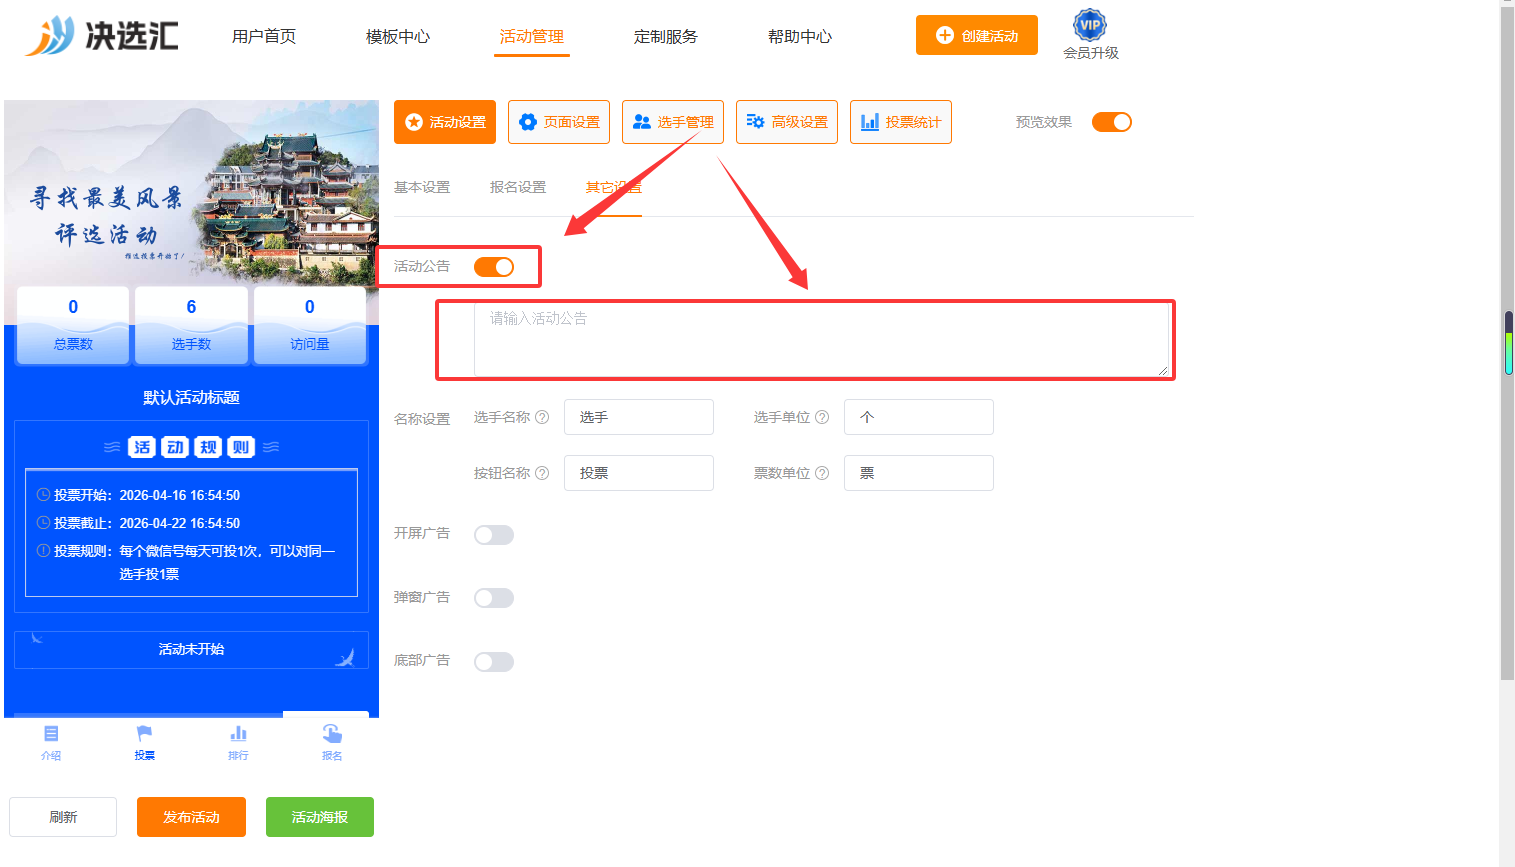The height and width of the screenshot is (867, 1515).
Task: Click the 活动规则 heading in the preview
Action: [x=191, y=447]
